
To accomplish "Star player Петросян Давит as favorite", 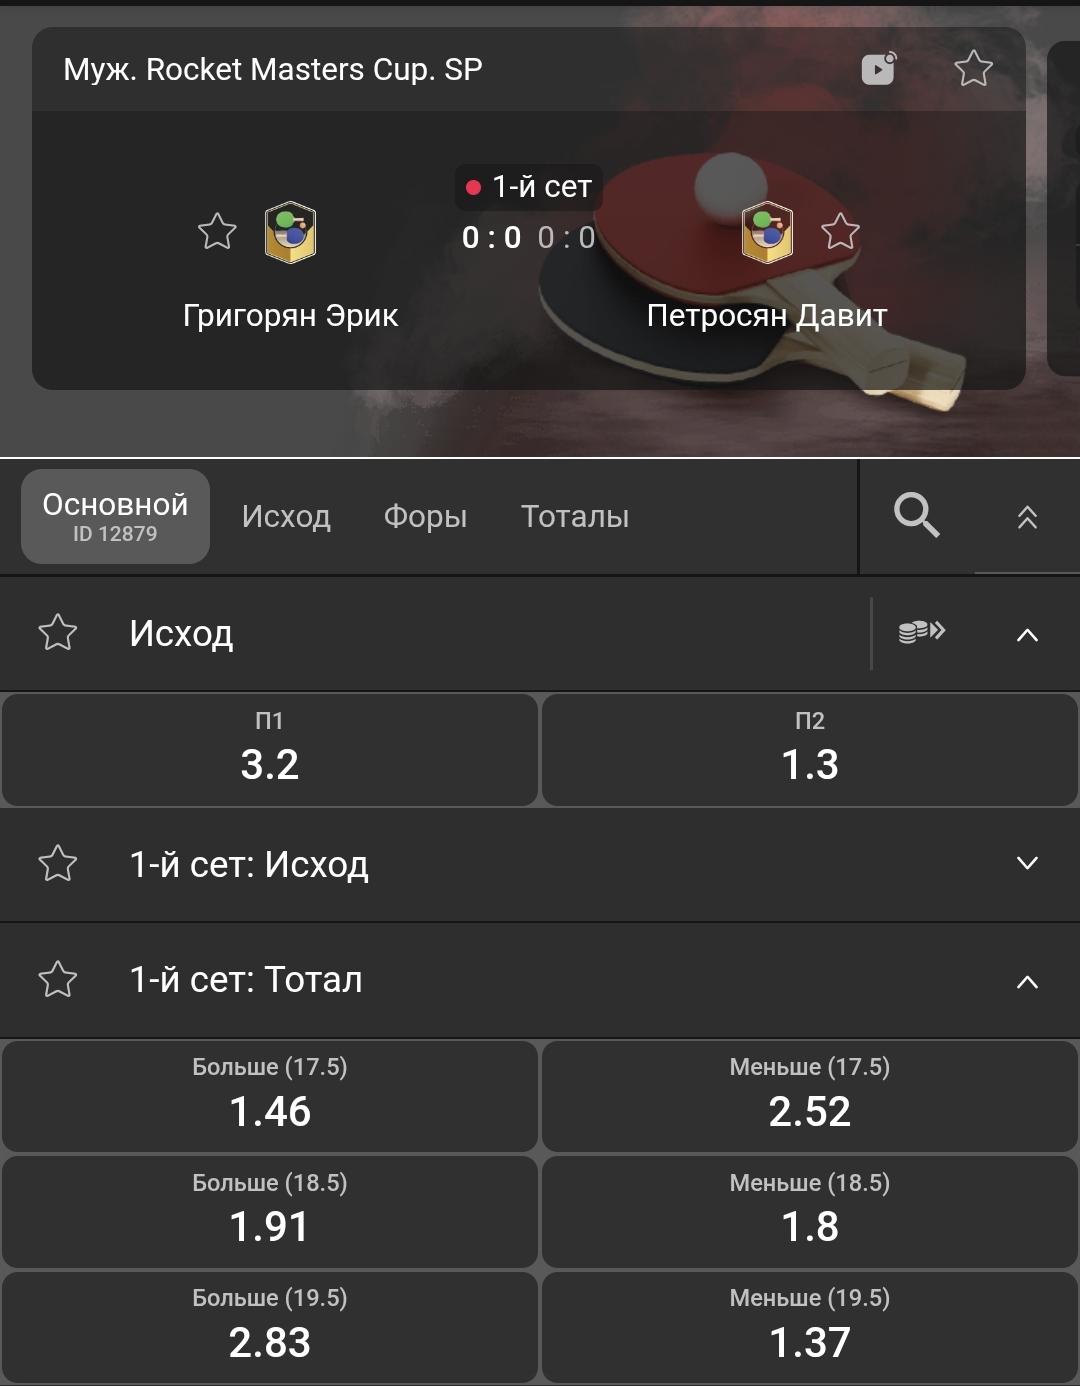I will (x=840, y=232).
